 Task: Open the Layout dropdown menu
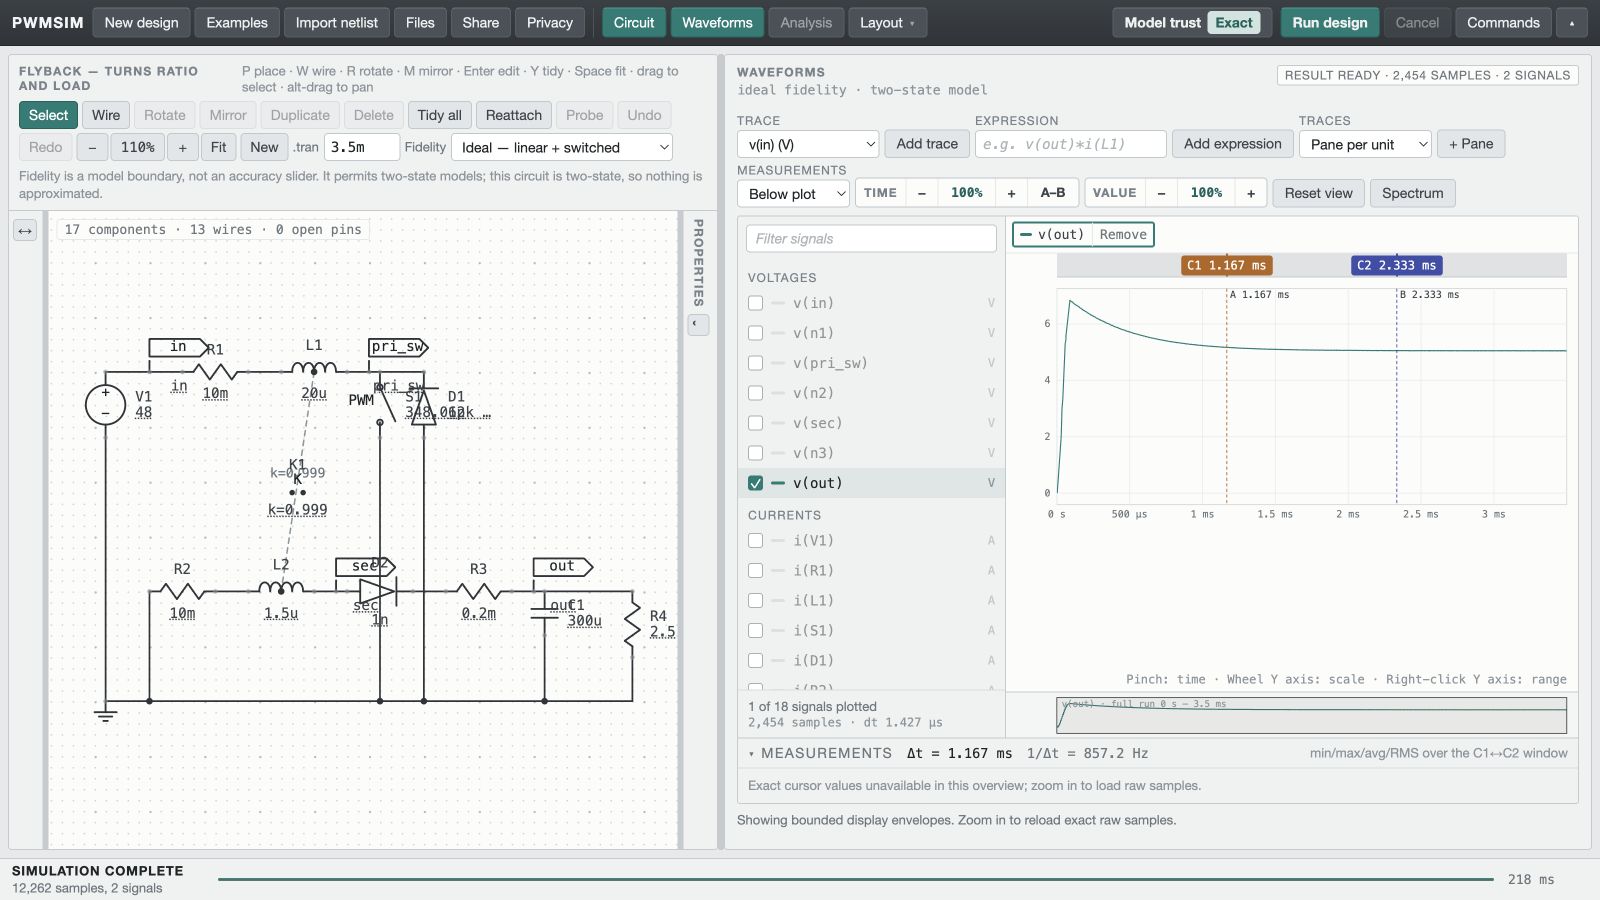(887, 23)
